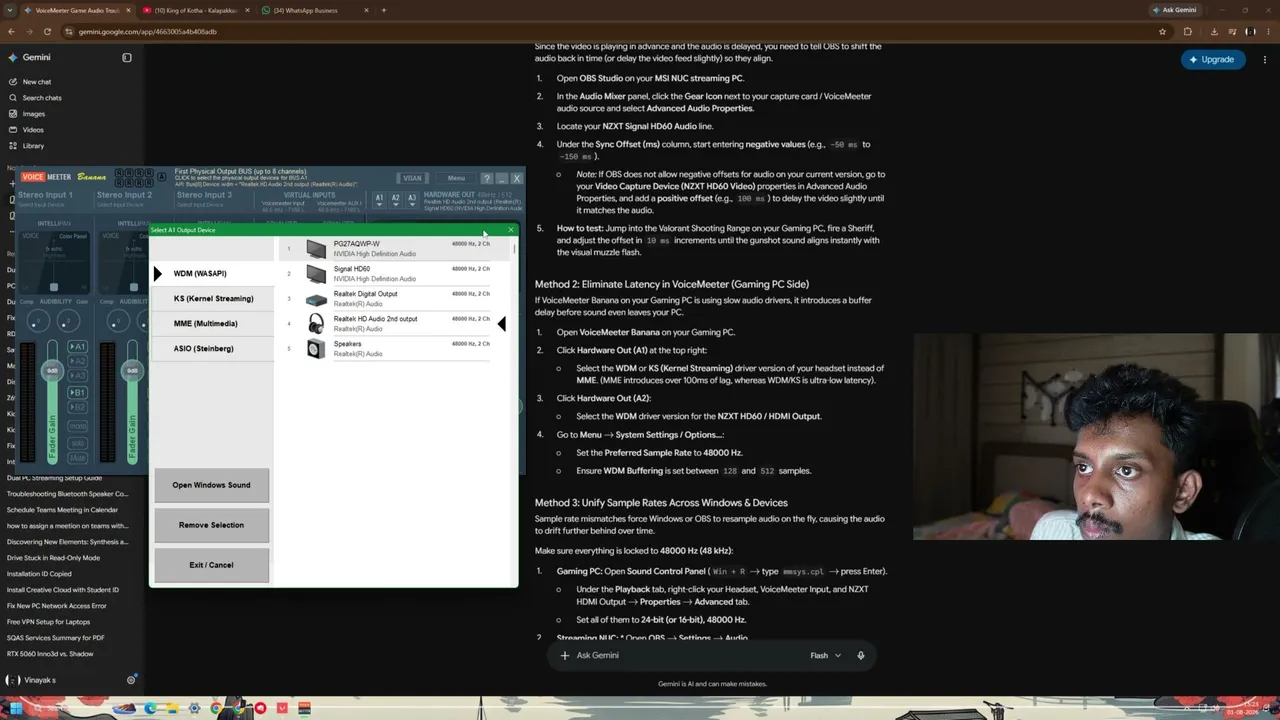
Task: Select the ASIO (Steinberg) driver tab
Action: click(x=211, y=349)
